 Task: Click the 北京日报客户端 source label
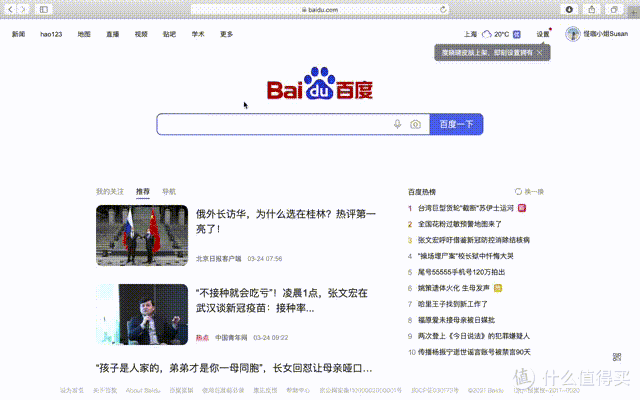(218, 259)
